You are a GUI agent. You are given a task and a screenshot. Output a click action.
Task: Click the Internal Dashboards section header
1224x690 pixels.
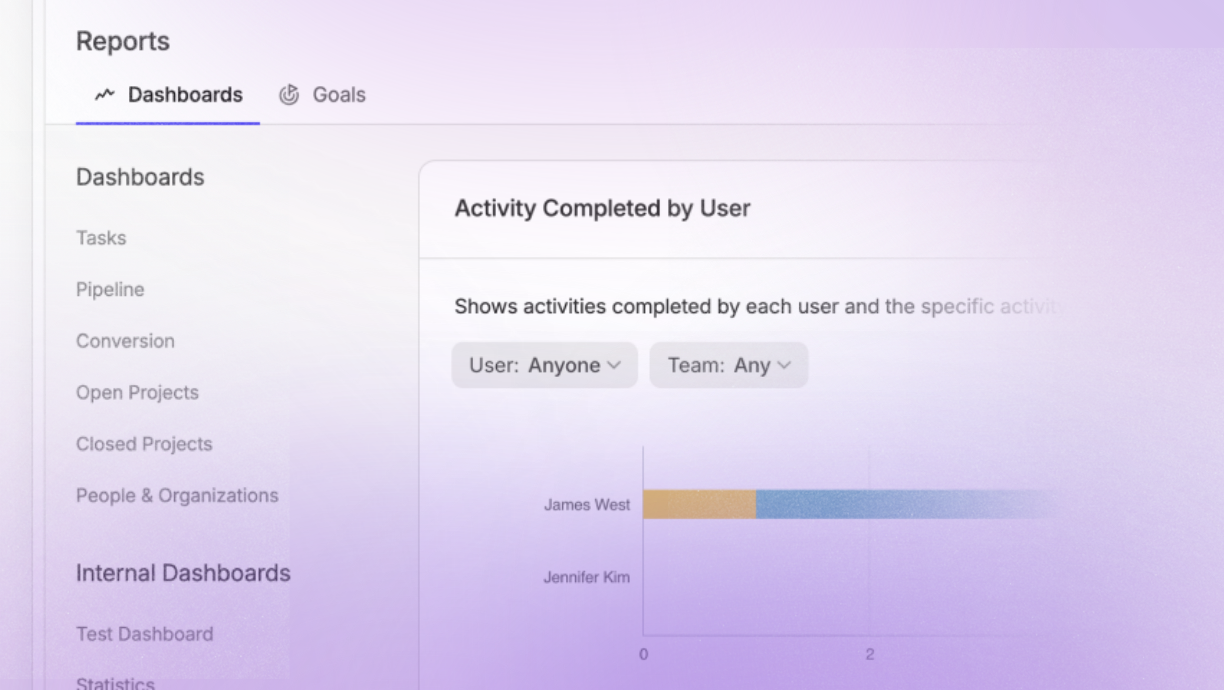[x=183, y=573]
